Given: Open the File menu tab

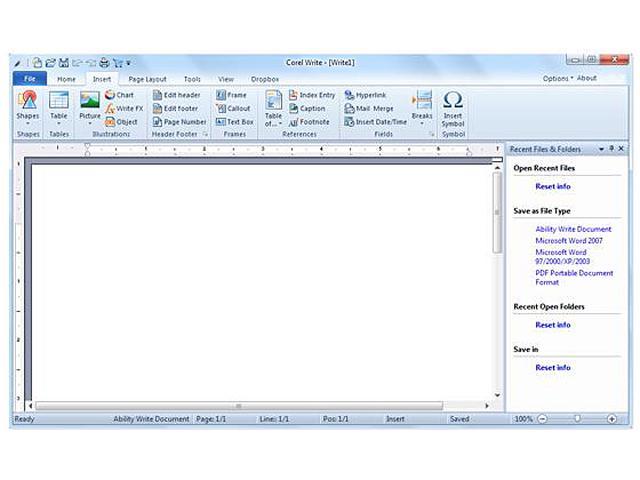Looking at the screenshot, I should tap(29, 78).
